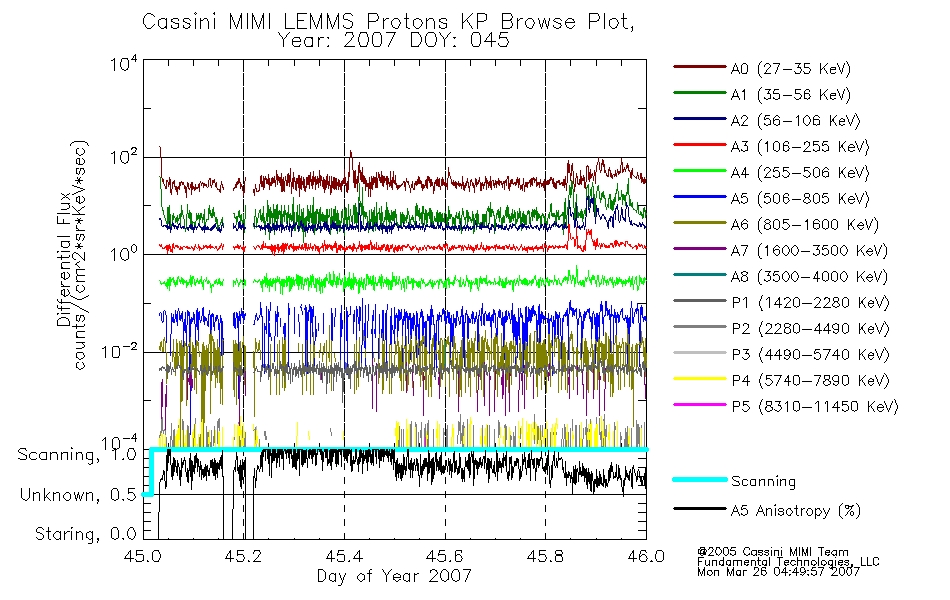The height and width of the screenshot is (600, 950).
Task: Click the red A3 legend line
Action: (x=699, y=145)
